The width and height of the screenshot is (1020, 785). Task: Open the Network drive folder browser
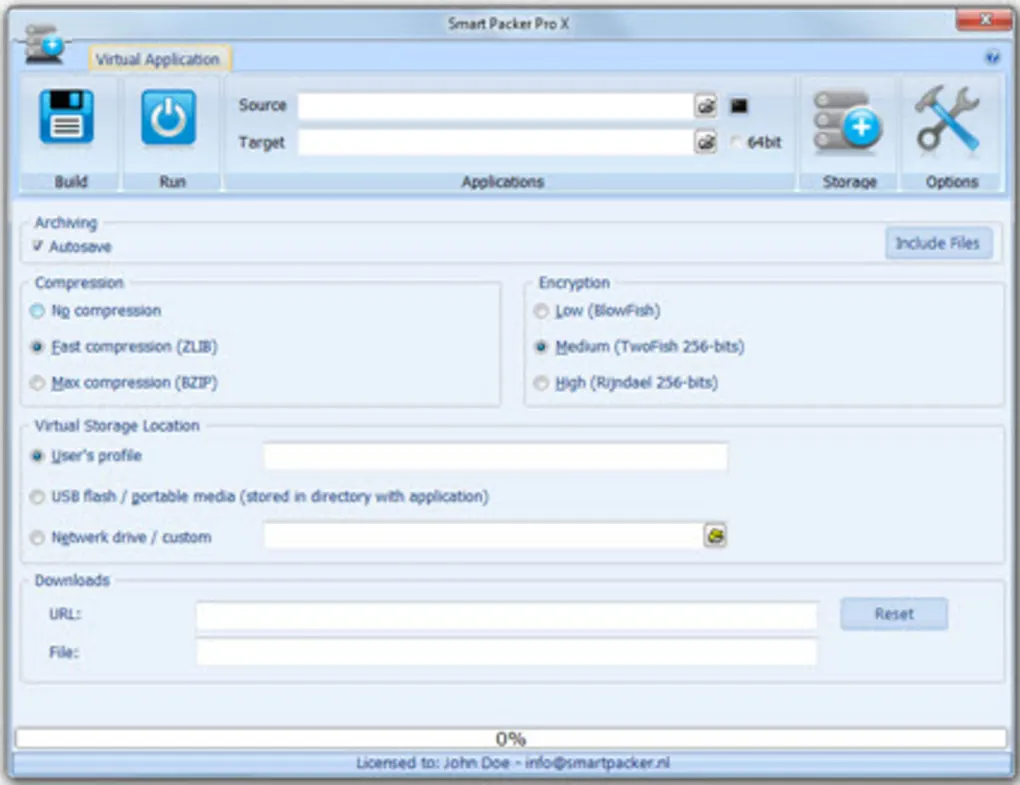pyautogui.click(x=714, y=537)
